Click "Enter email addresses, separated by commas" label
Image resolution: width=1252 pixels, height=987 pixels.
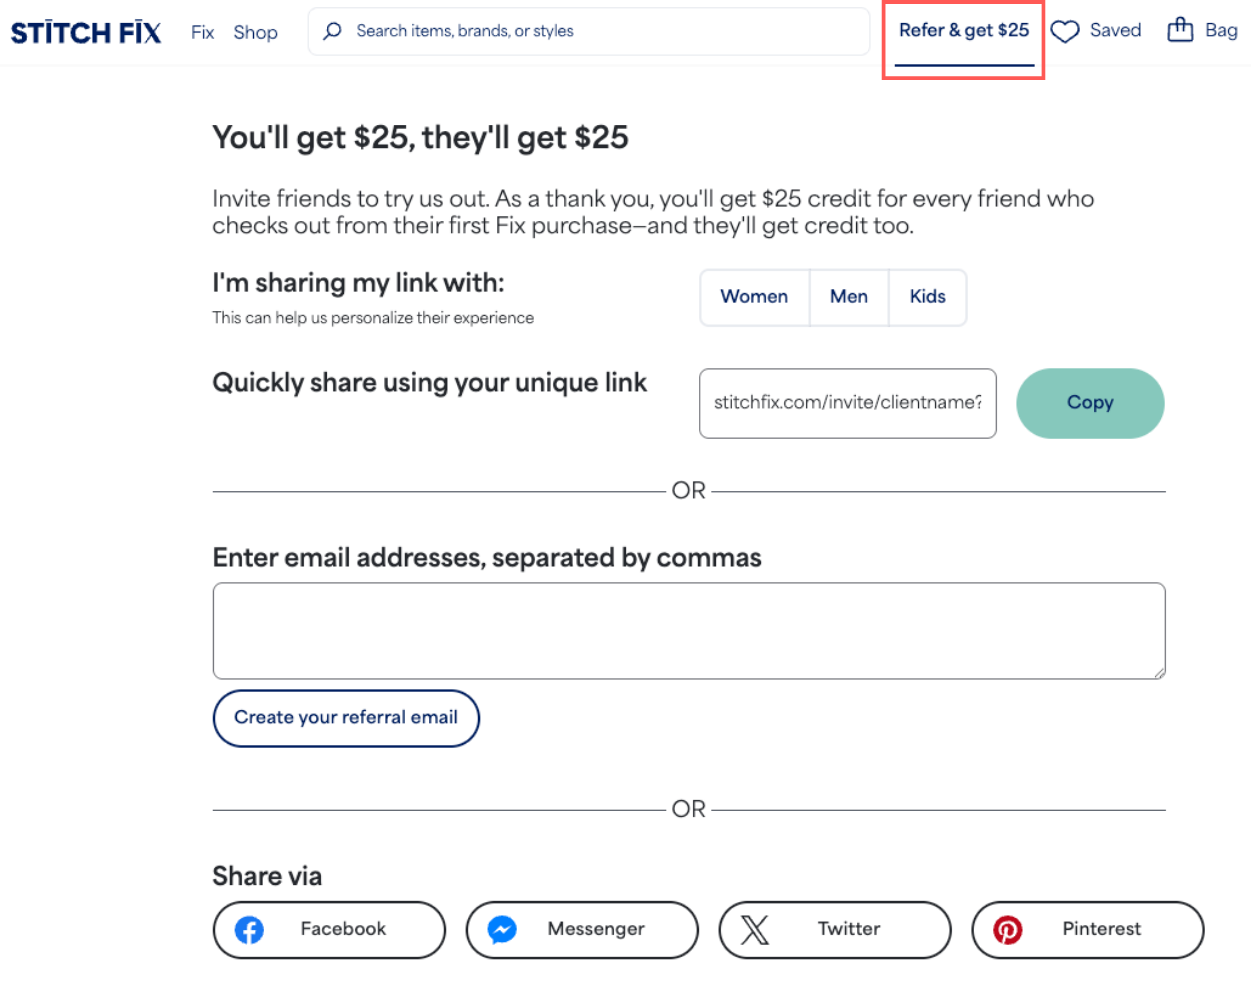pos(487,558)
